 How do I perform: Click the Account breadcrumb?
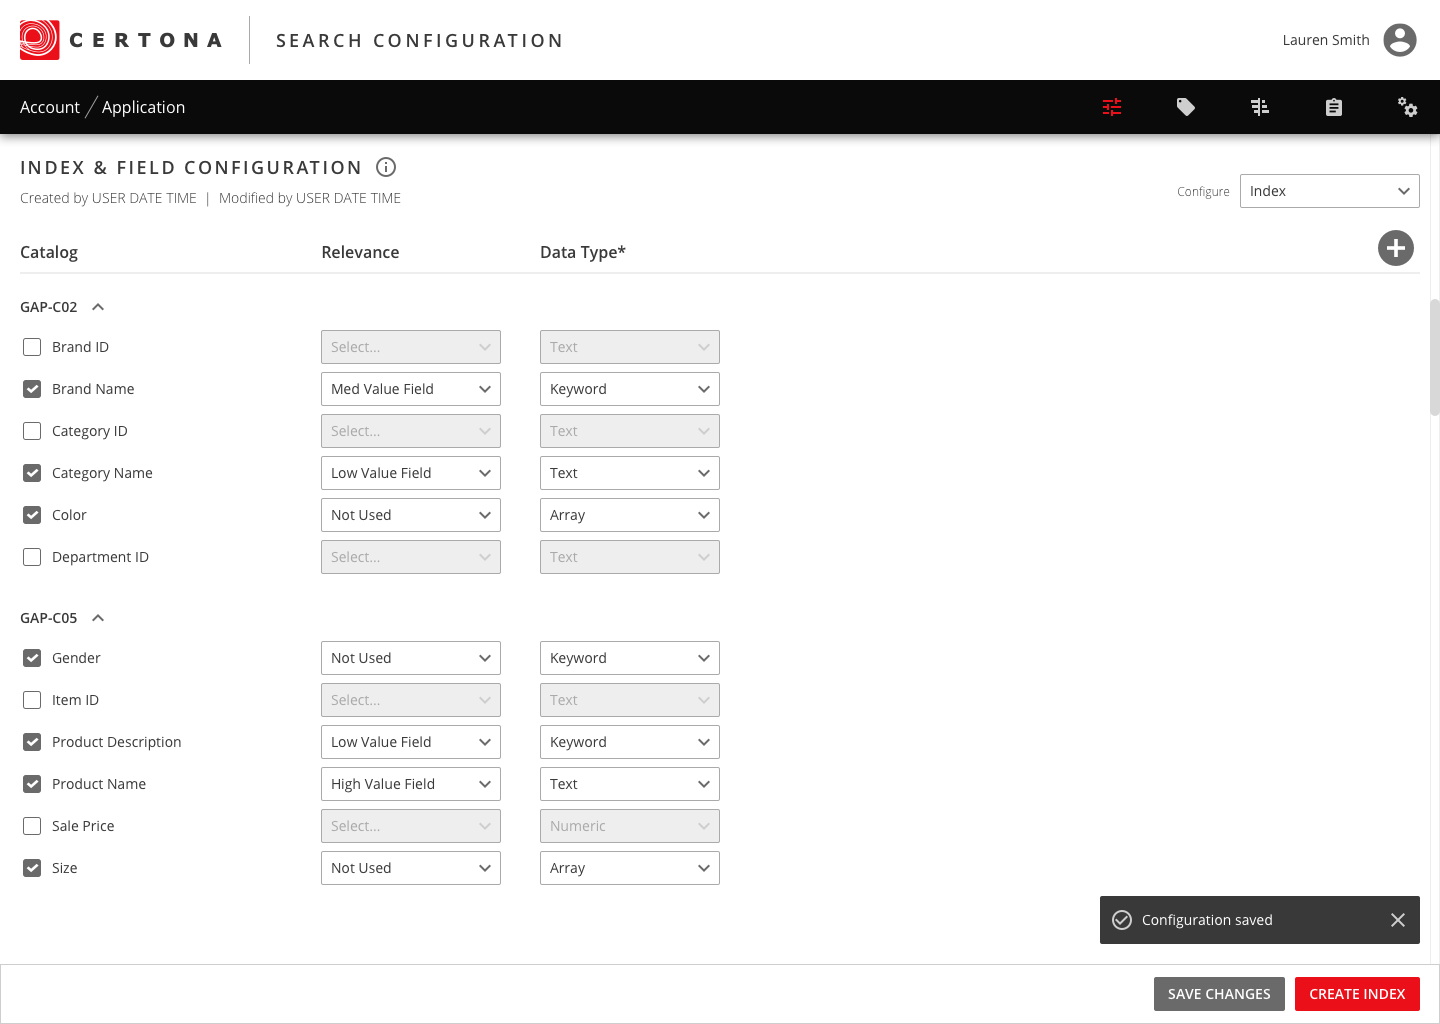[x=50, y=107]
